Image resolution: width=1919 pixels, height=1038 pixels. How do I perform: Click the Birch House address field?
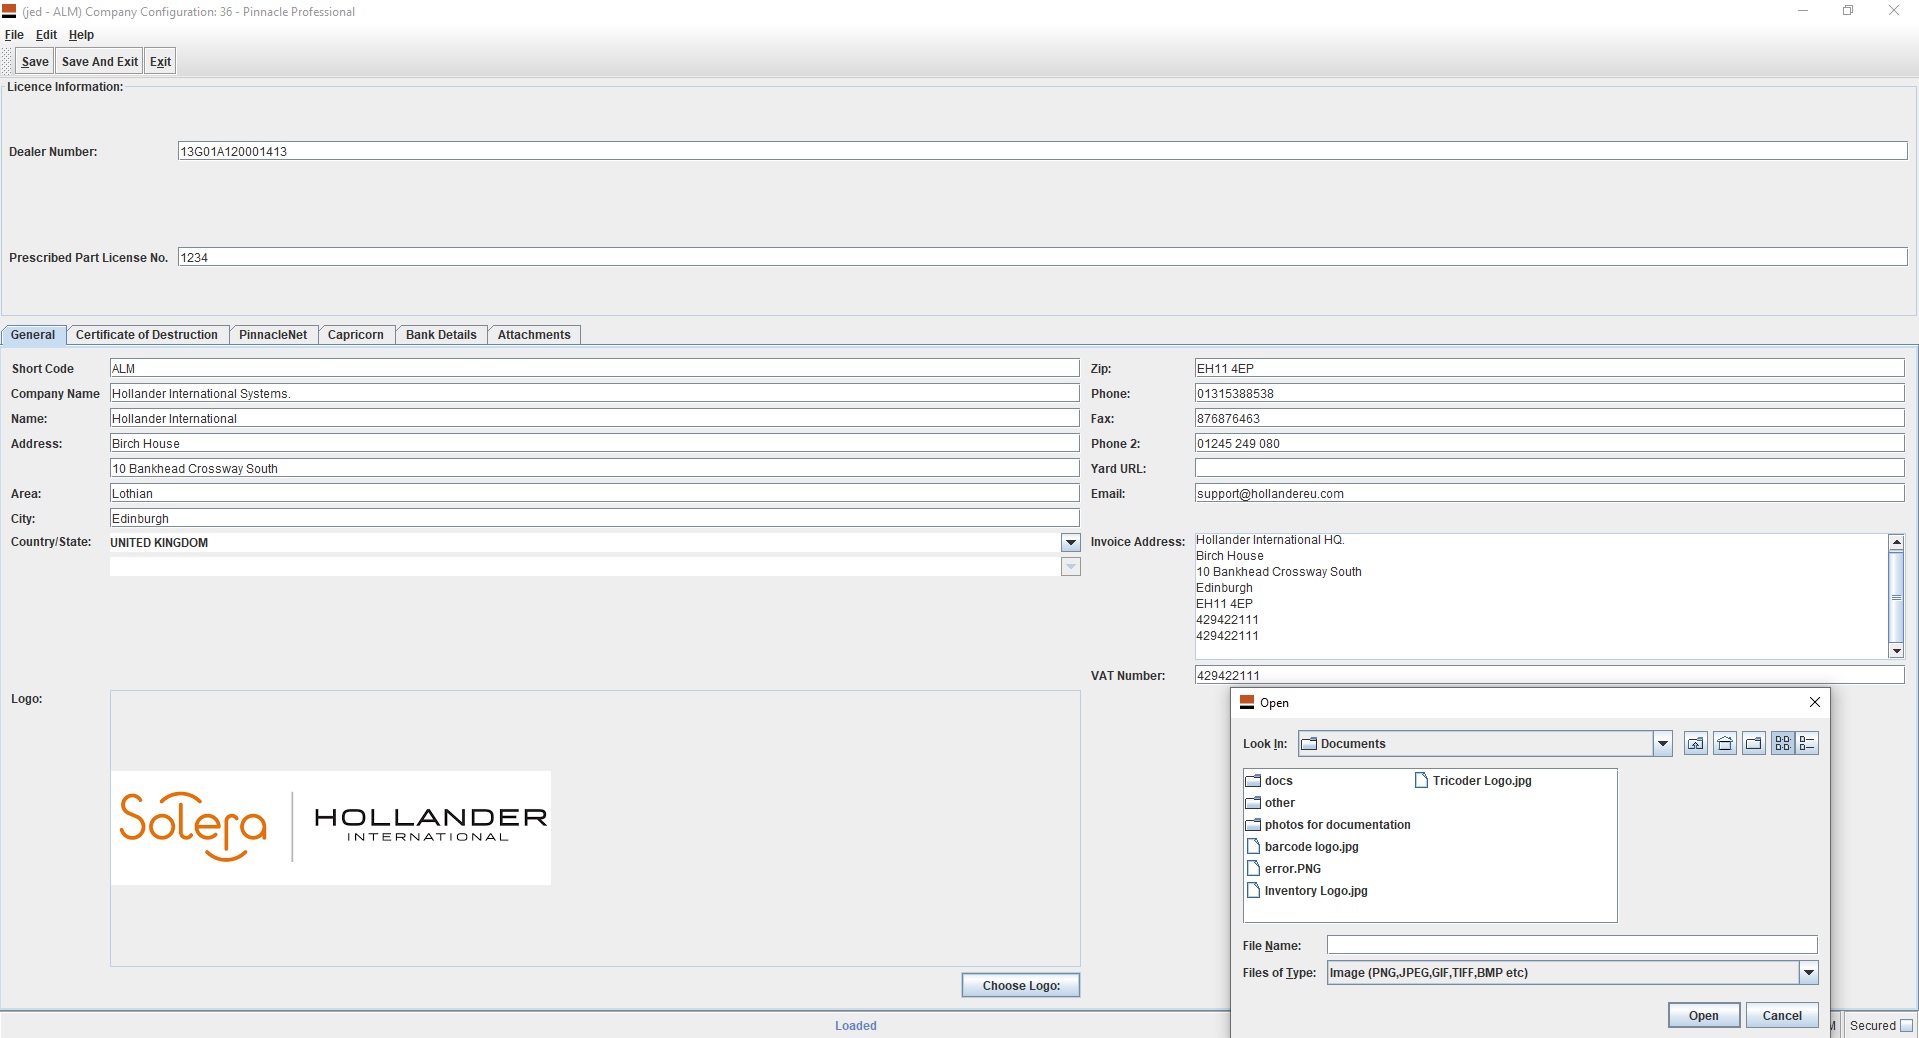(594, 443)
